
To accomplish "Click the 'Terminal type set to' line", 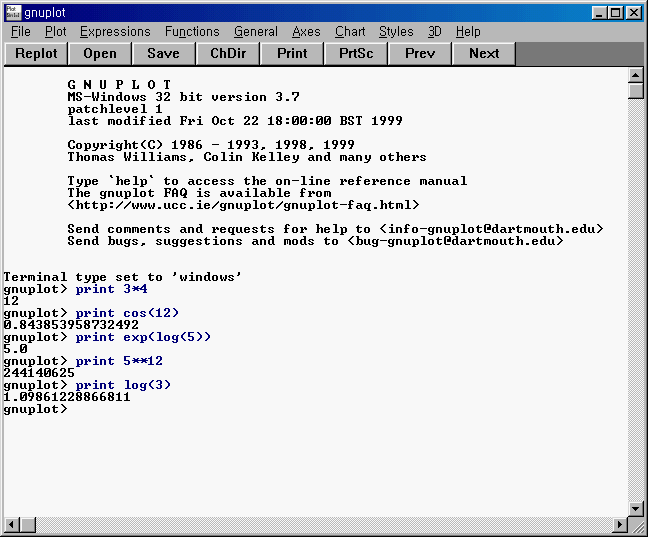I will 122,277.
